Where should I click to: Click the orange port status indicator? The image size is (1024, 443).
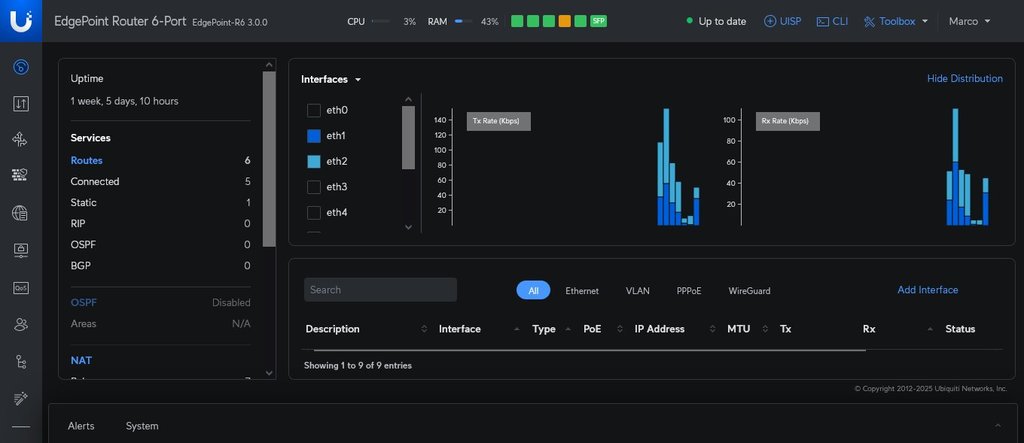click(565, 21)
